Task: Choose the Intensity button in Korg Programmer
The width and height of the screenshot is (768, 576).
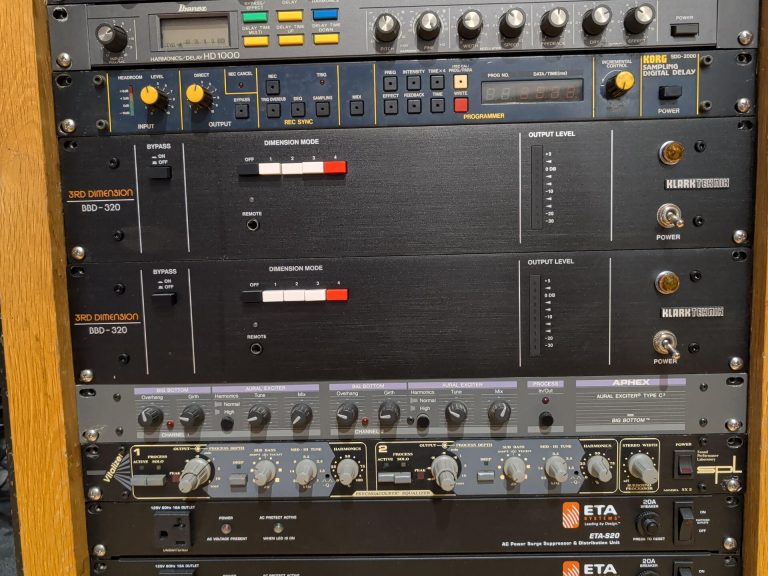Action: click(413, 83)
